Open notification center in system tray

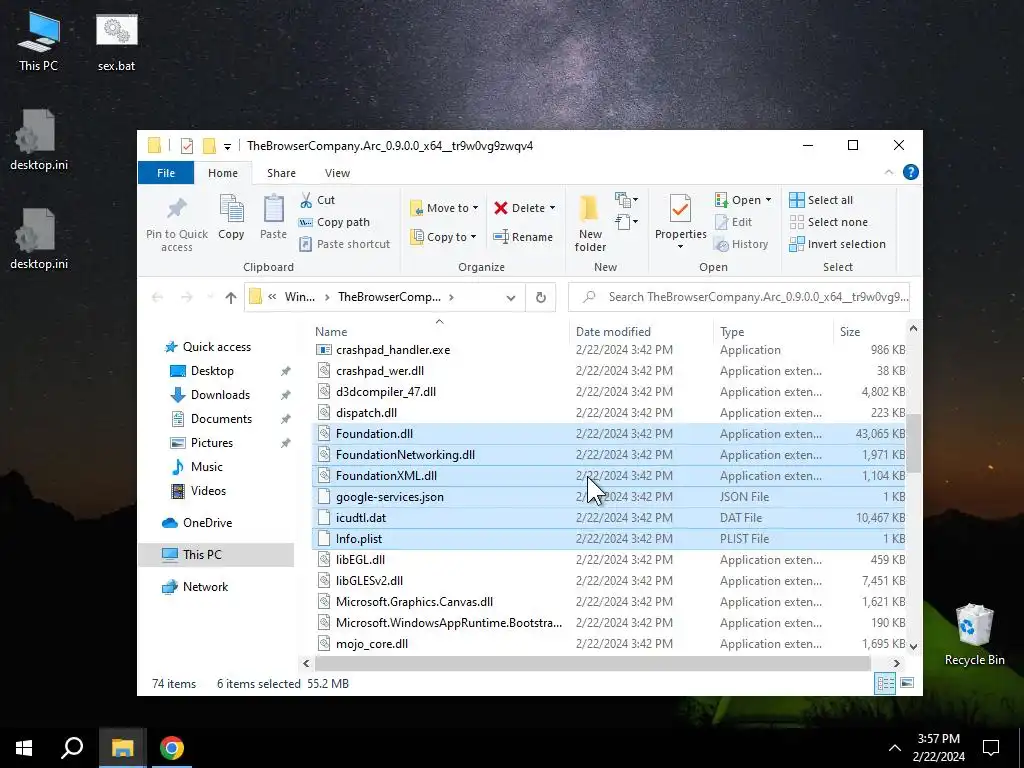[x=991, y=748]
